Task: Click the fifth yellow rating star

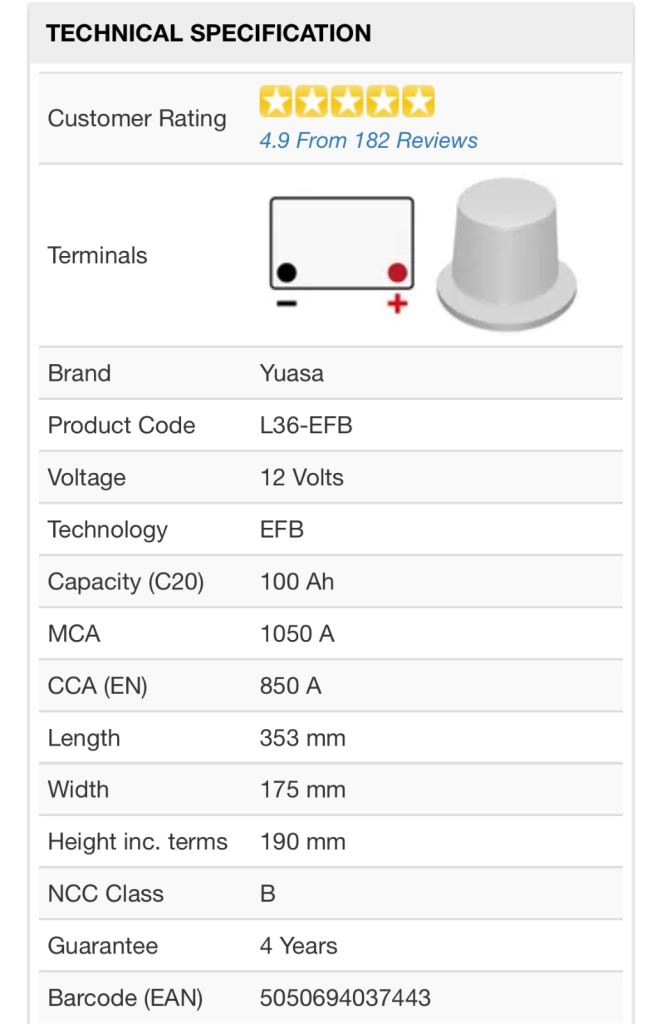Action: tap(419, 102)
